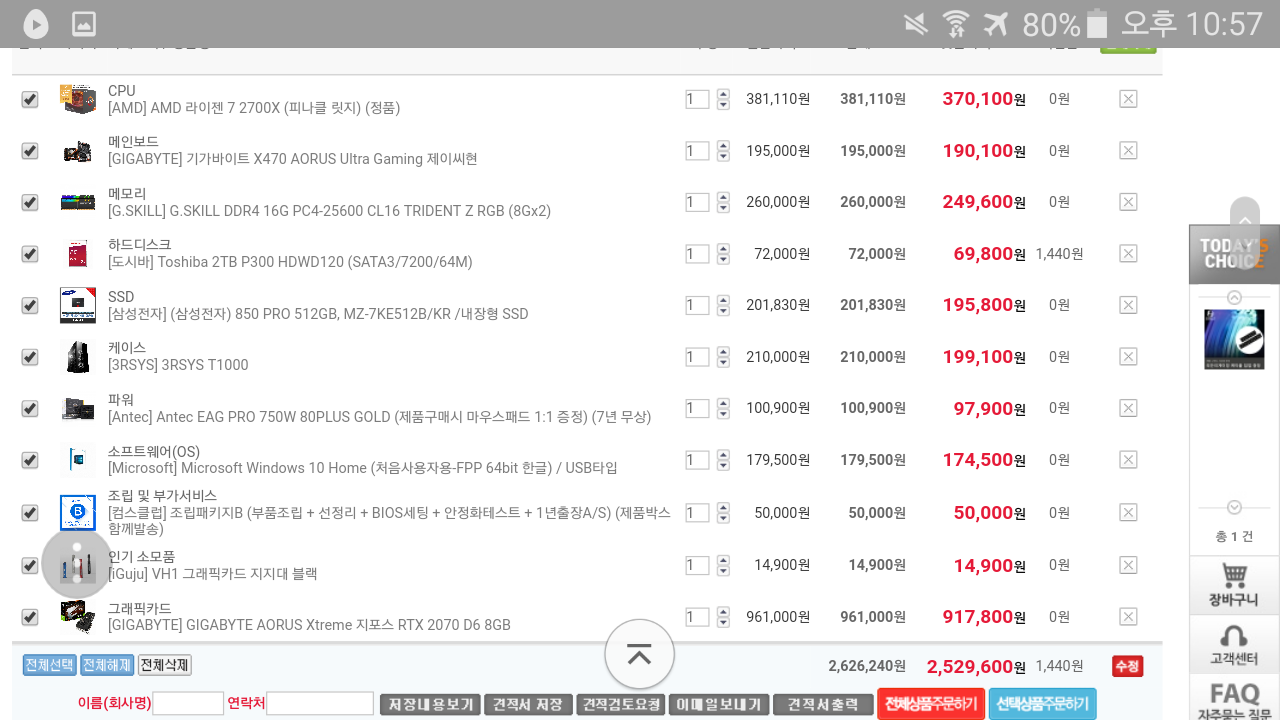Open the assembly package B service icon
This screenshot has height=720, width=1280.
point(78,513)
